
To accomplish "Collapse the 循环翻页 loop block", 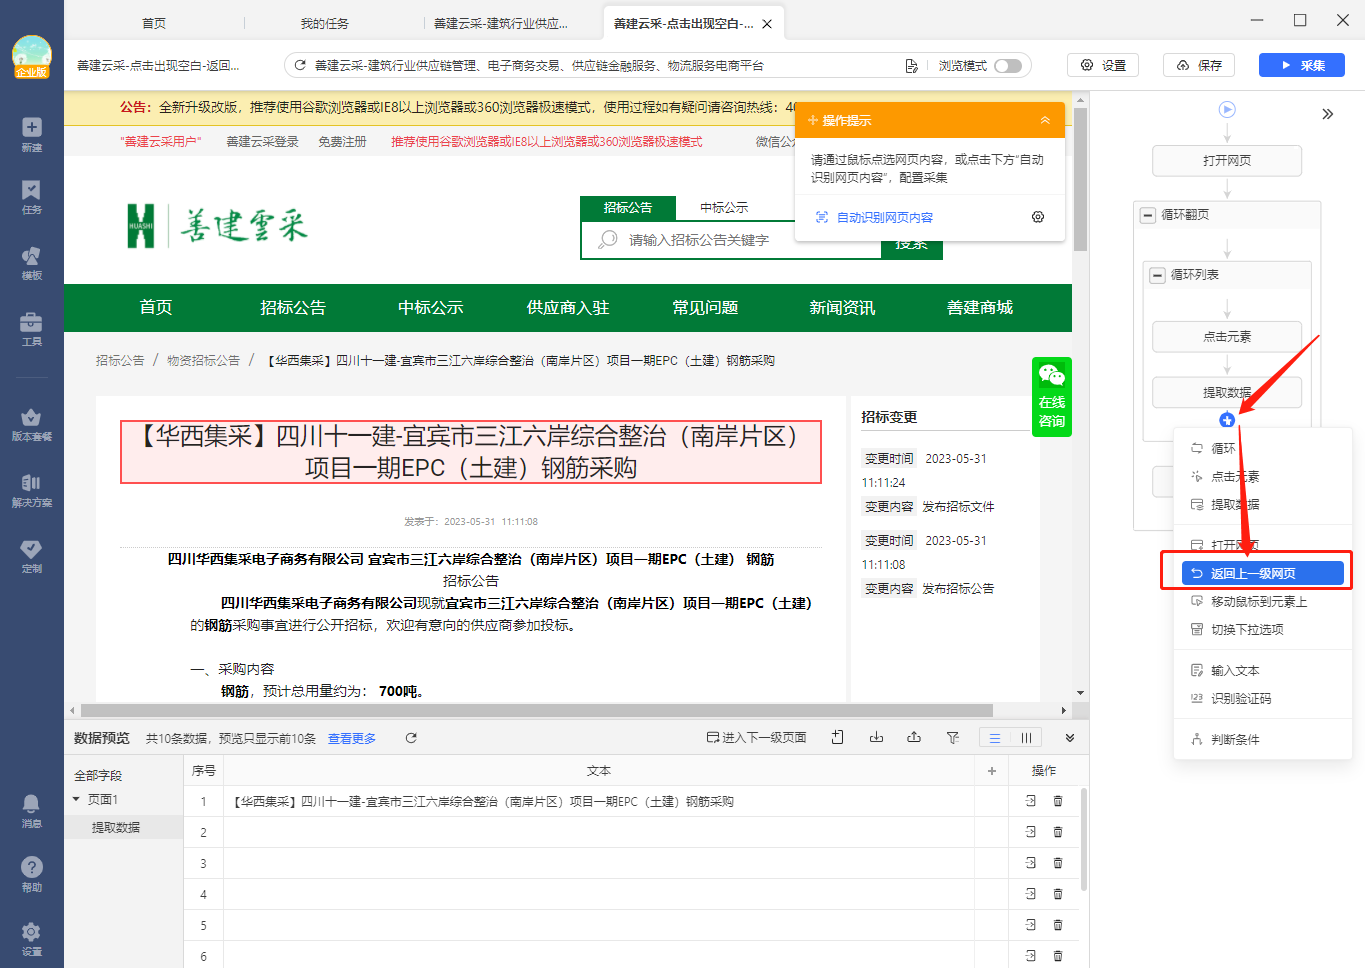I will 1148,215.
